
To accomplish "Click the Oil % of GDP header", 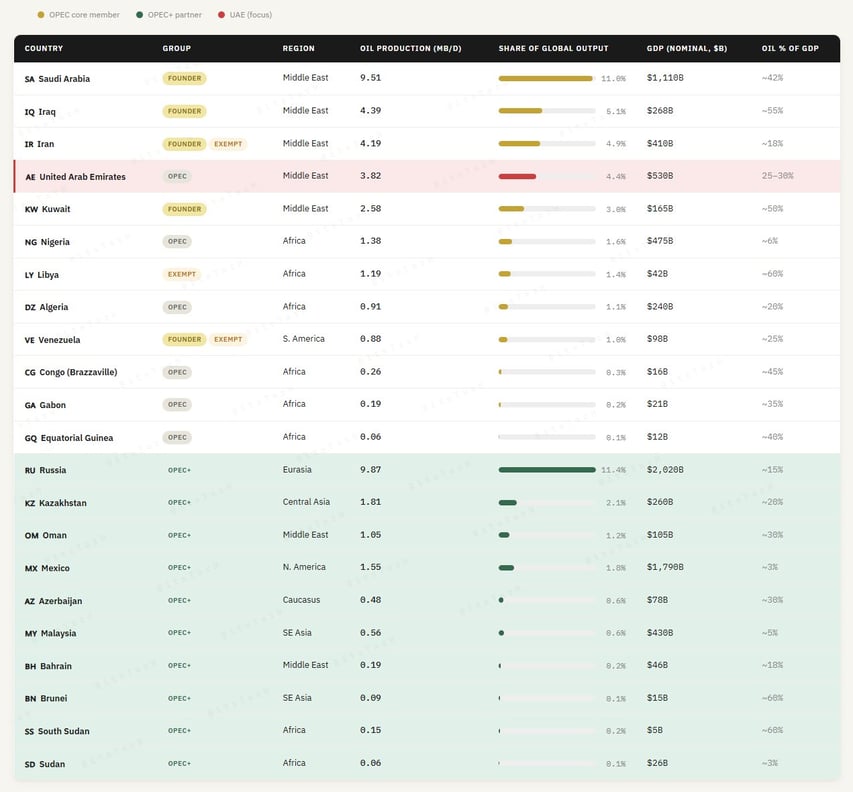I will (x=789, y=48).
